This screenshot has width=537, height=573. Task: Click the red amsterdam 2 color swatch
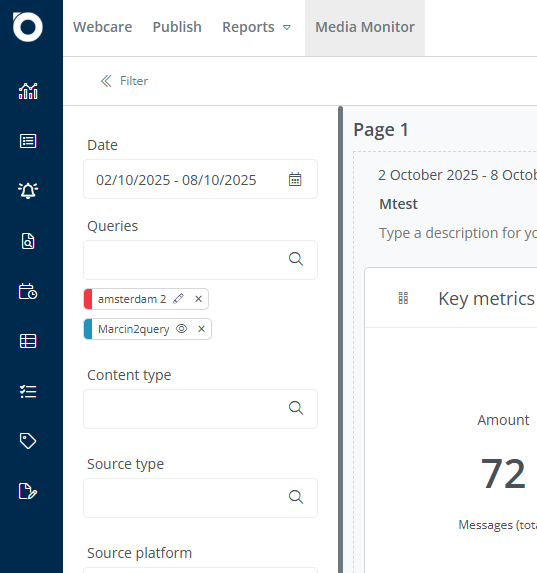tap(88, 299)
